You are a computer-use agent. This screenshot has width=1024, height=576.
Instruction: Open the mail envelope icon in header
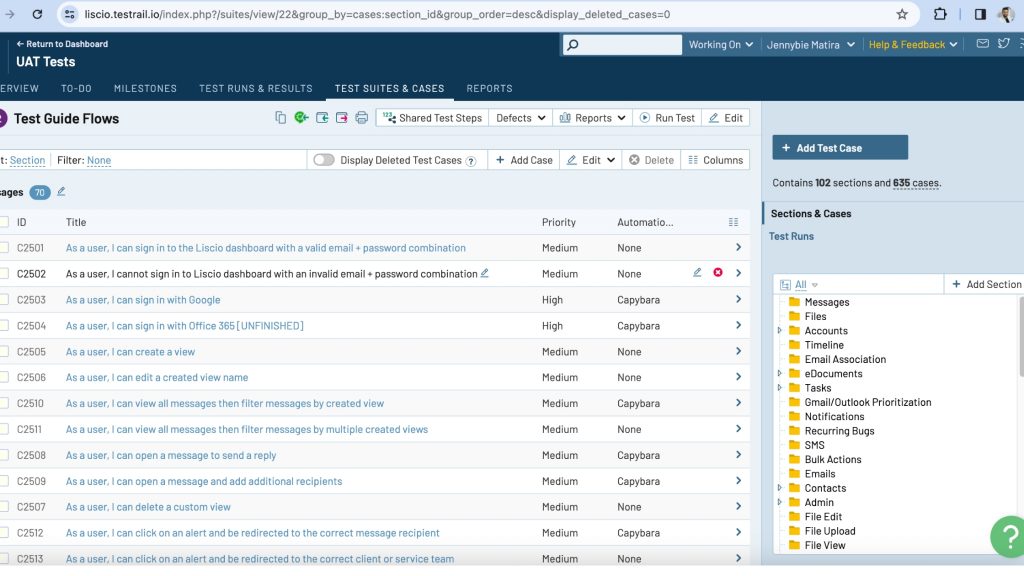(x=982, y=44)
